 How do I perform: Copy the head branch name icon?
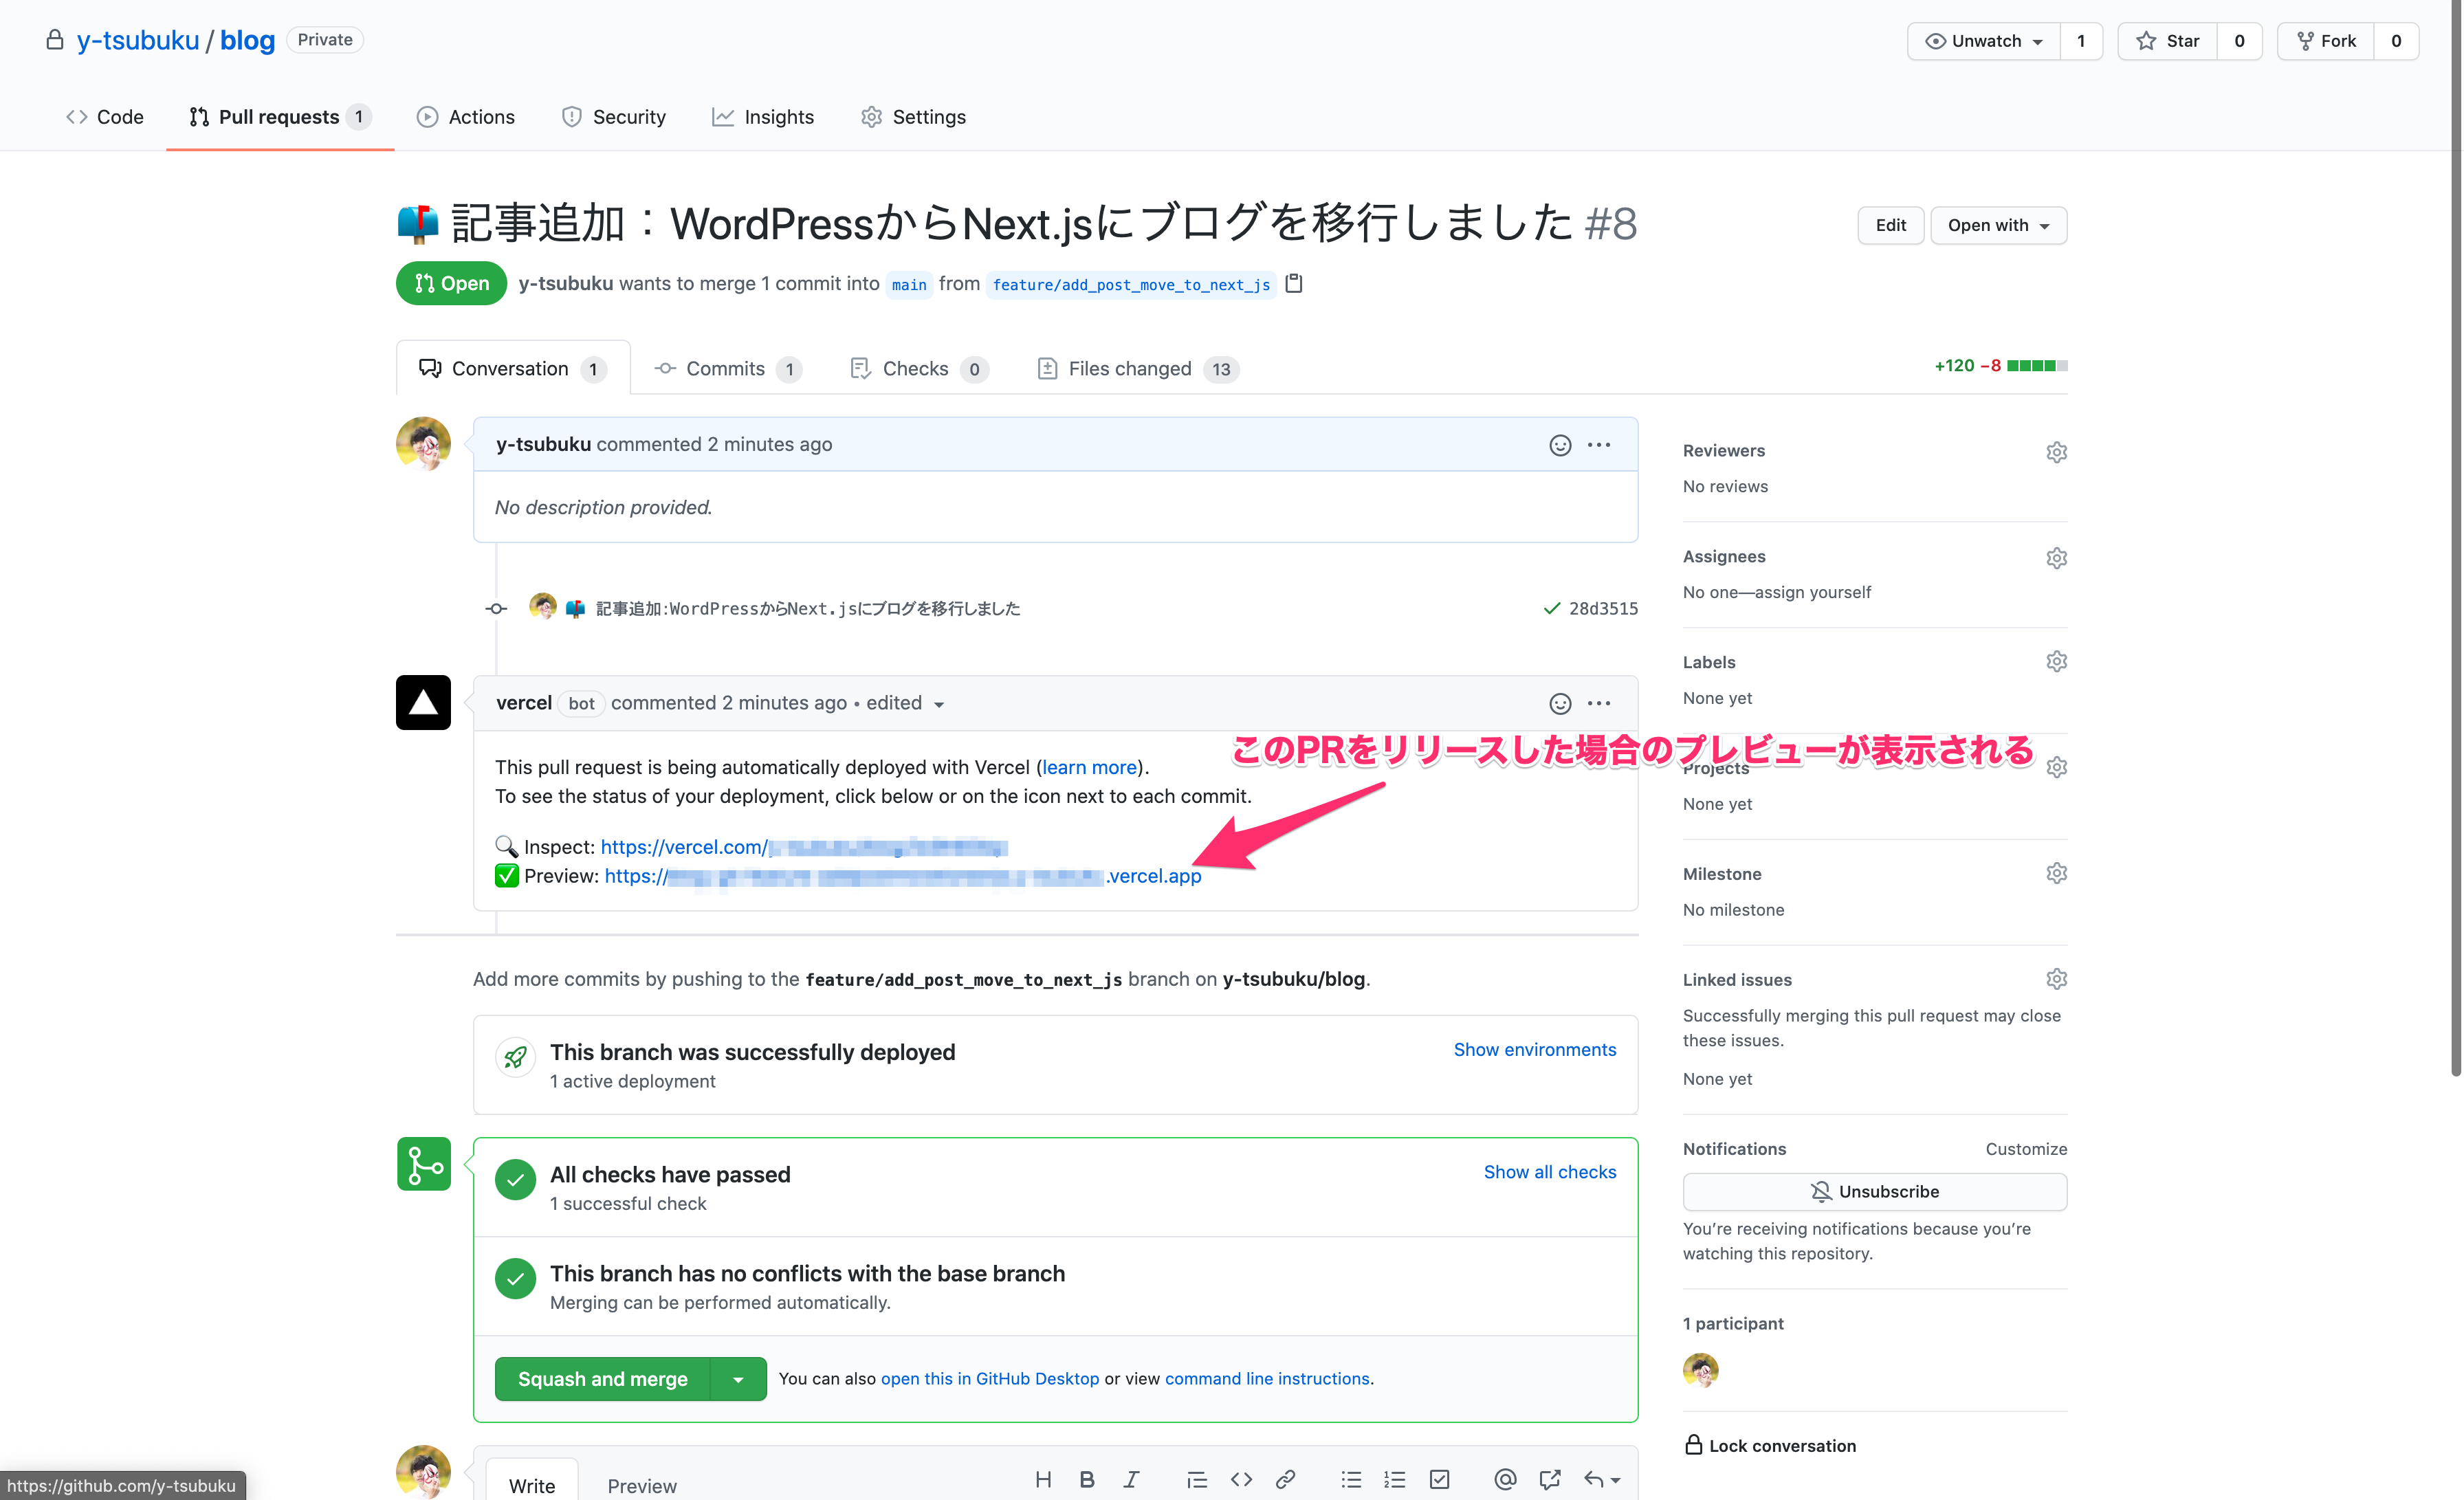[x=1294, y=284]
